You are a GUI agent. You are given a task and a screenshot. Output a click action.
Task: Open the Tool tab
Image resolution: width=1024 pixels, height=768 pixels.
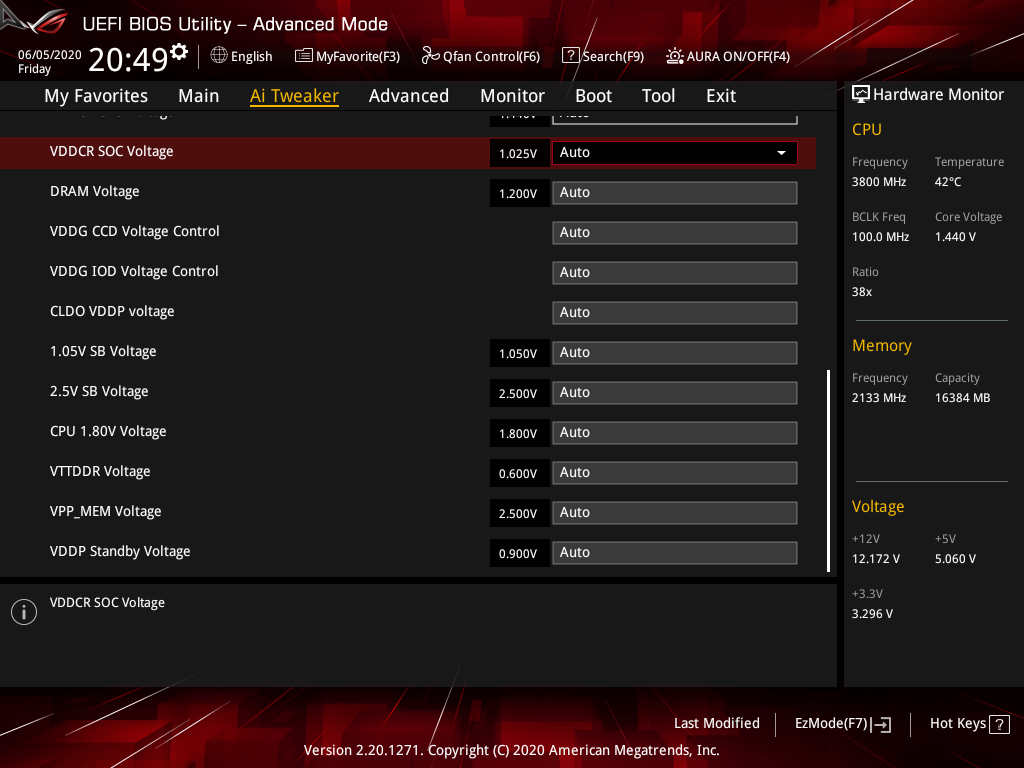[x=658, y=96]
